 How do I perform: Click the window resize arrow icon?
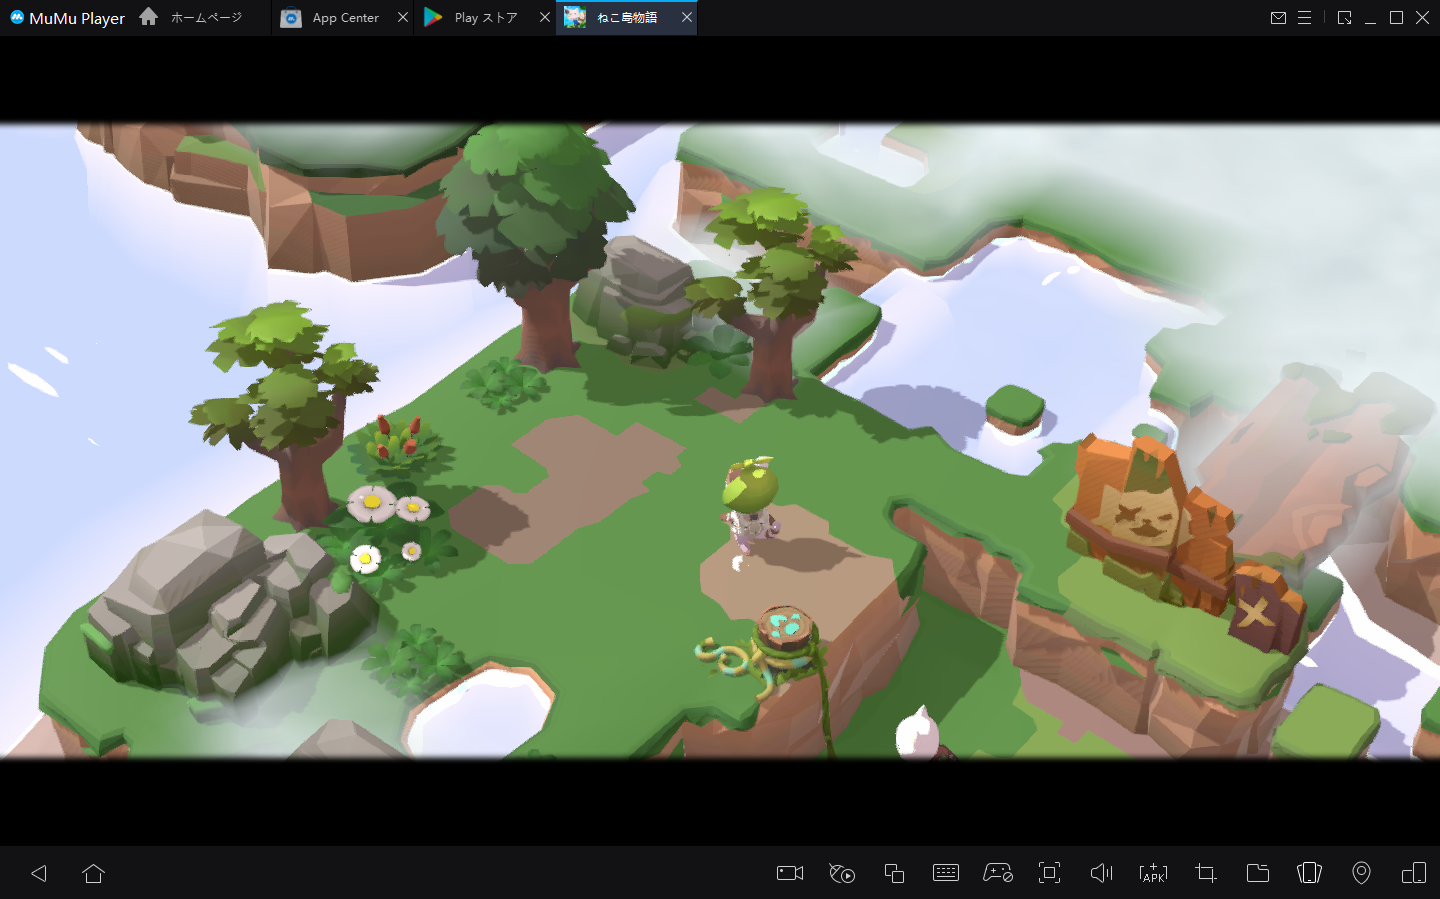1344,18
